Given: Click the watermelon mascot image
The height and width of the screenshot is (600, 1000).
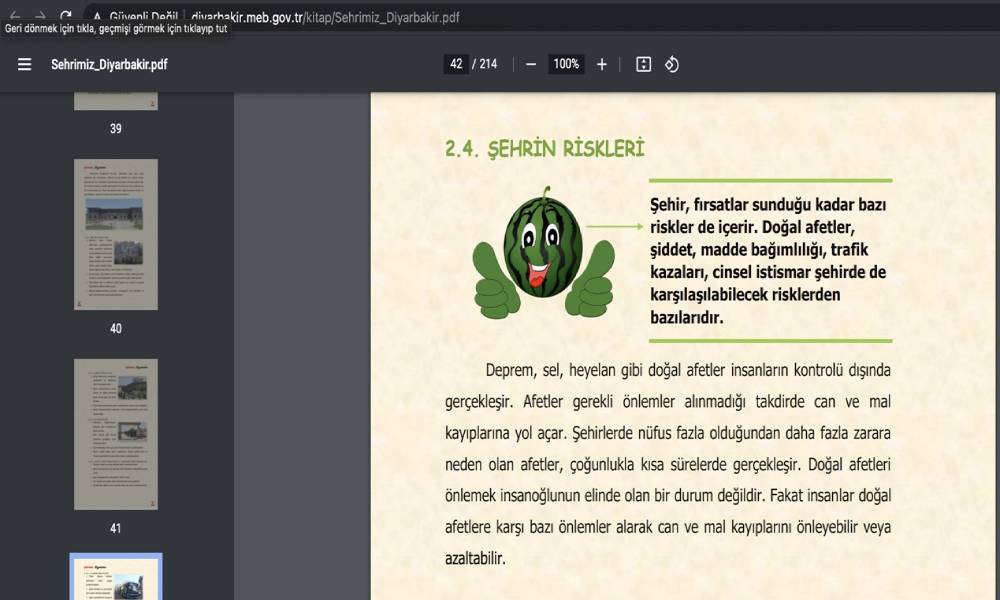Looking at the screenshot, I should click(x=543, y=253).
